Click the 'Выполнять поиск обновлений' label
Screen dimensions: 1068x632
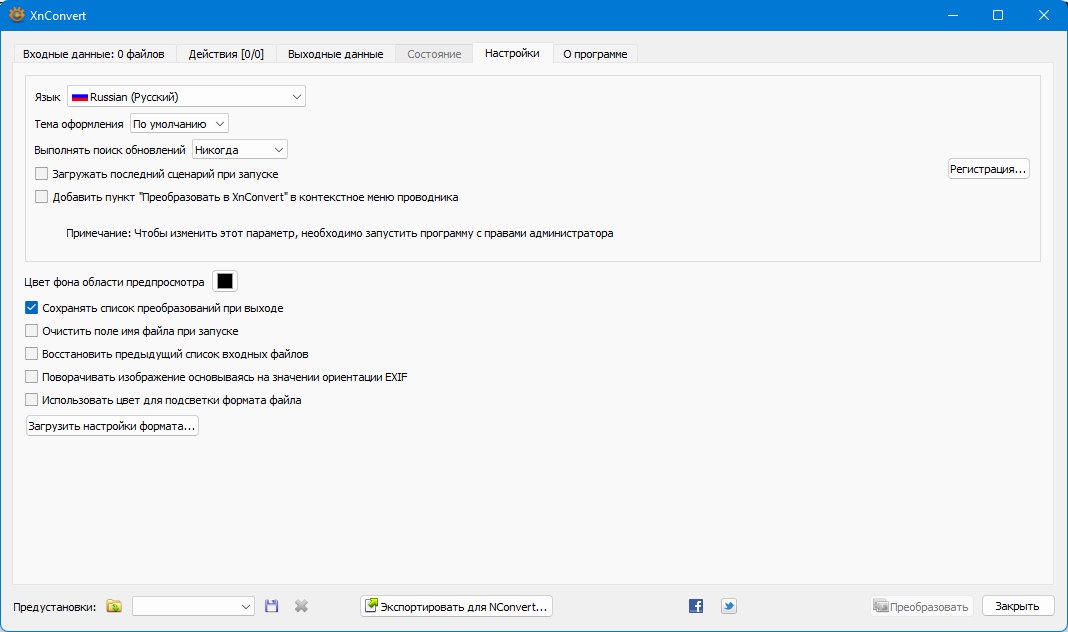pyautogui.click(x=110, y=150)
